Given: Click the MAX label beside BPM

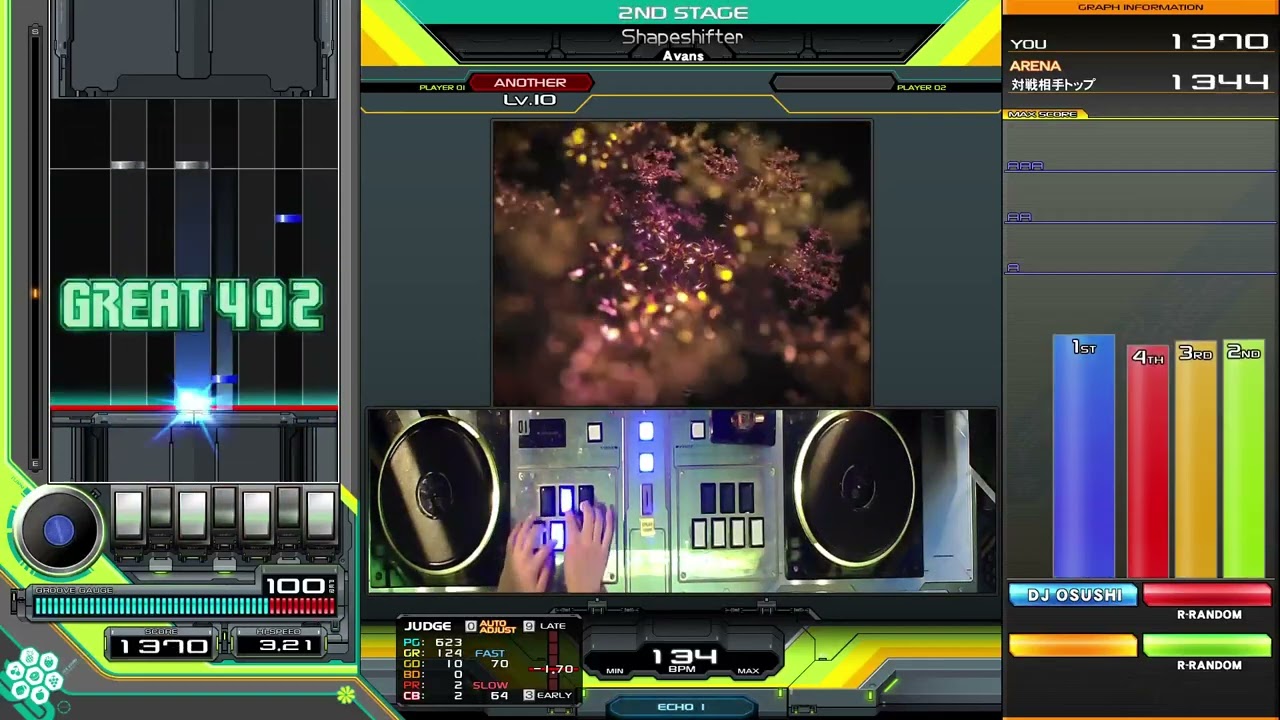Looking at the screenshot, I should coord(748,671).
